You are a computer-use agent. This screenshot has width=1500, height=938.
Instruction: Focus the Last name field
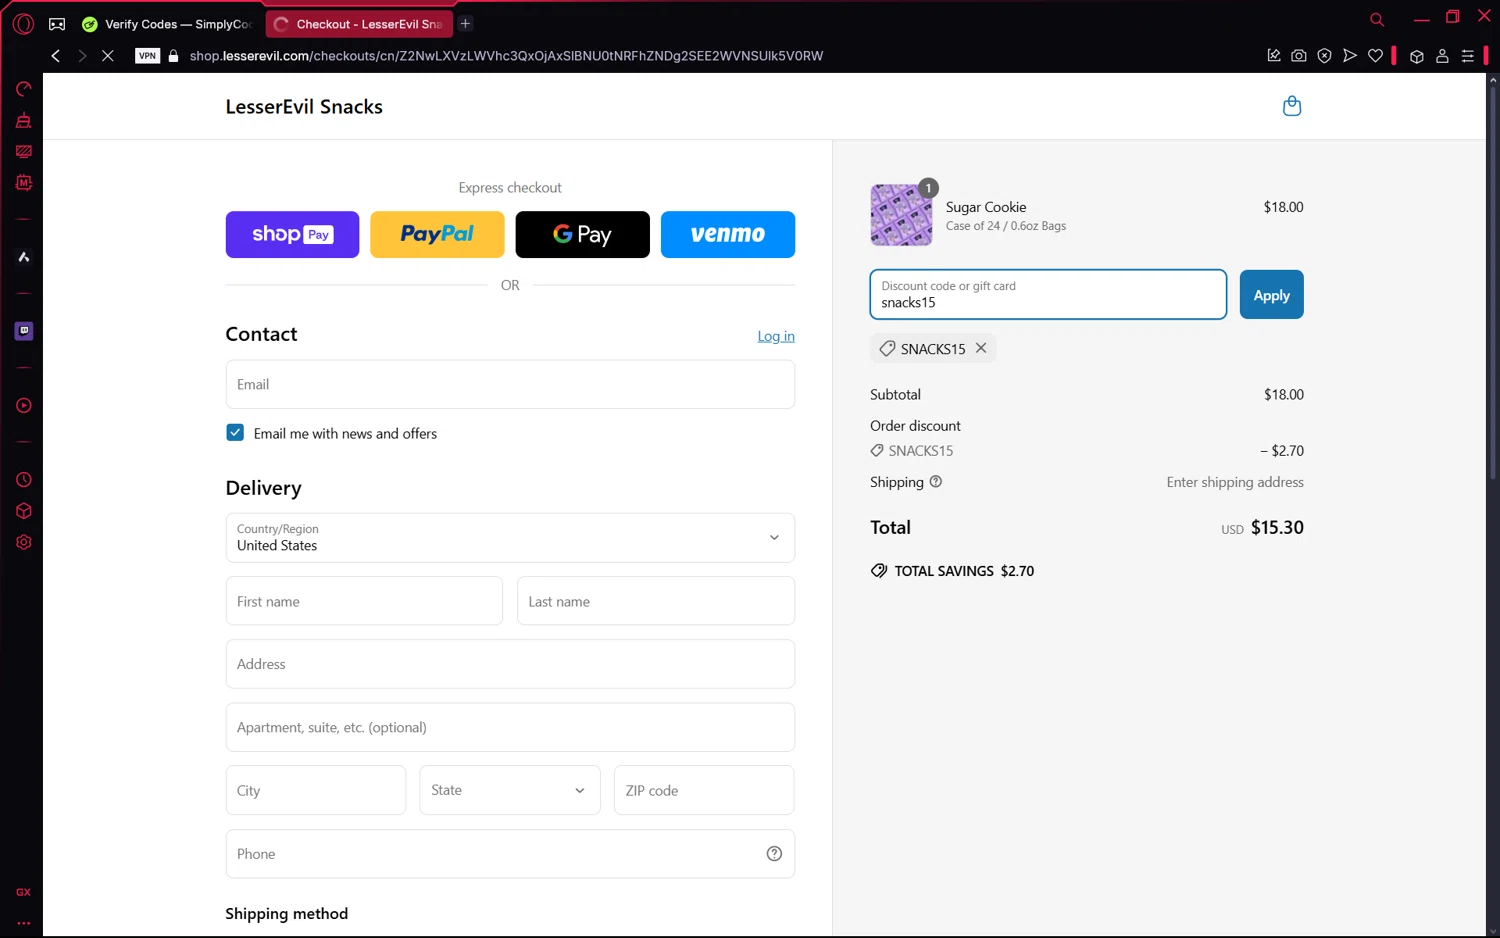[656, 601]
